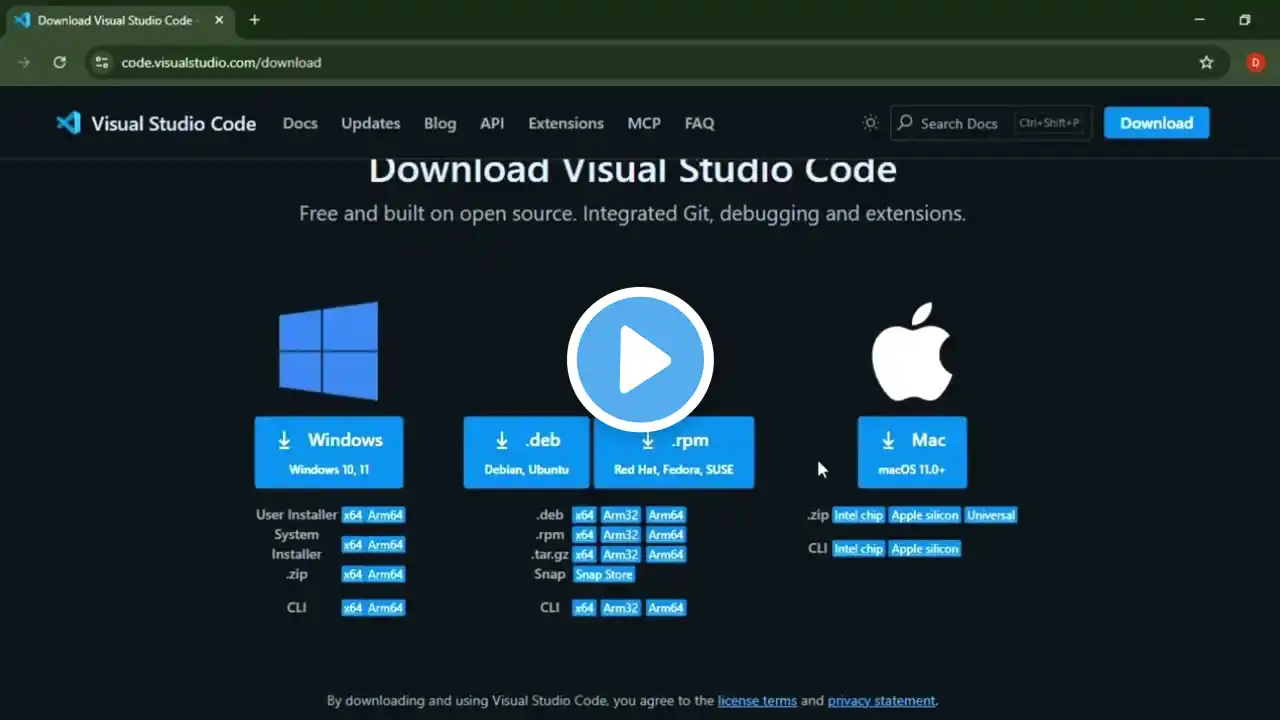Download the .tar.gz Arm64 archive
The height and width of the screenshot is (720, 1280).
[x=666, y=555]
